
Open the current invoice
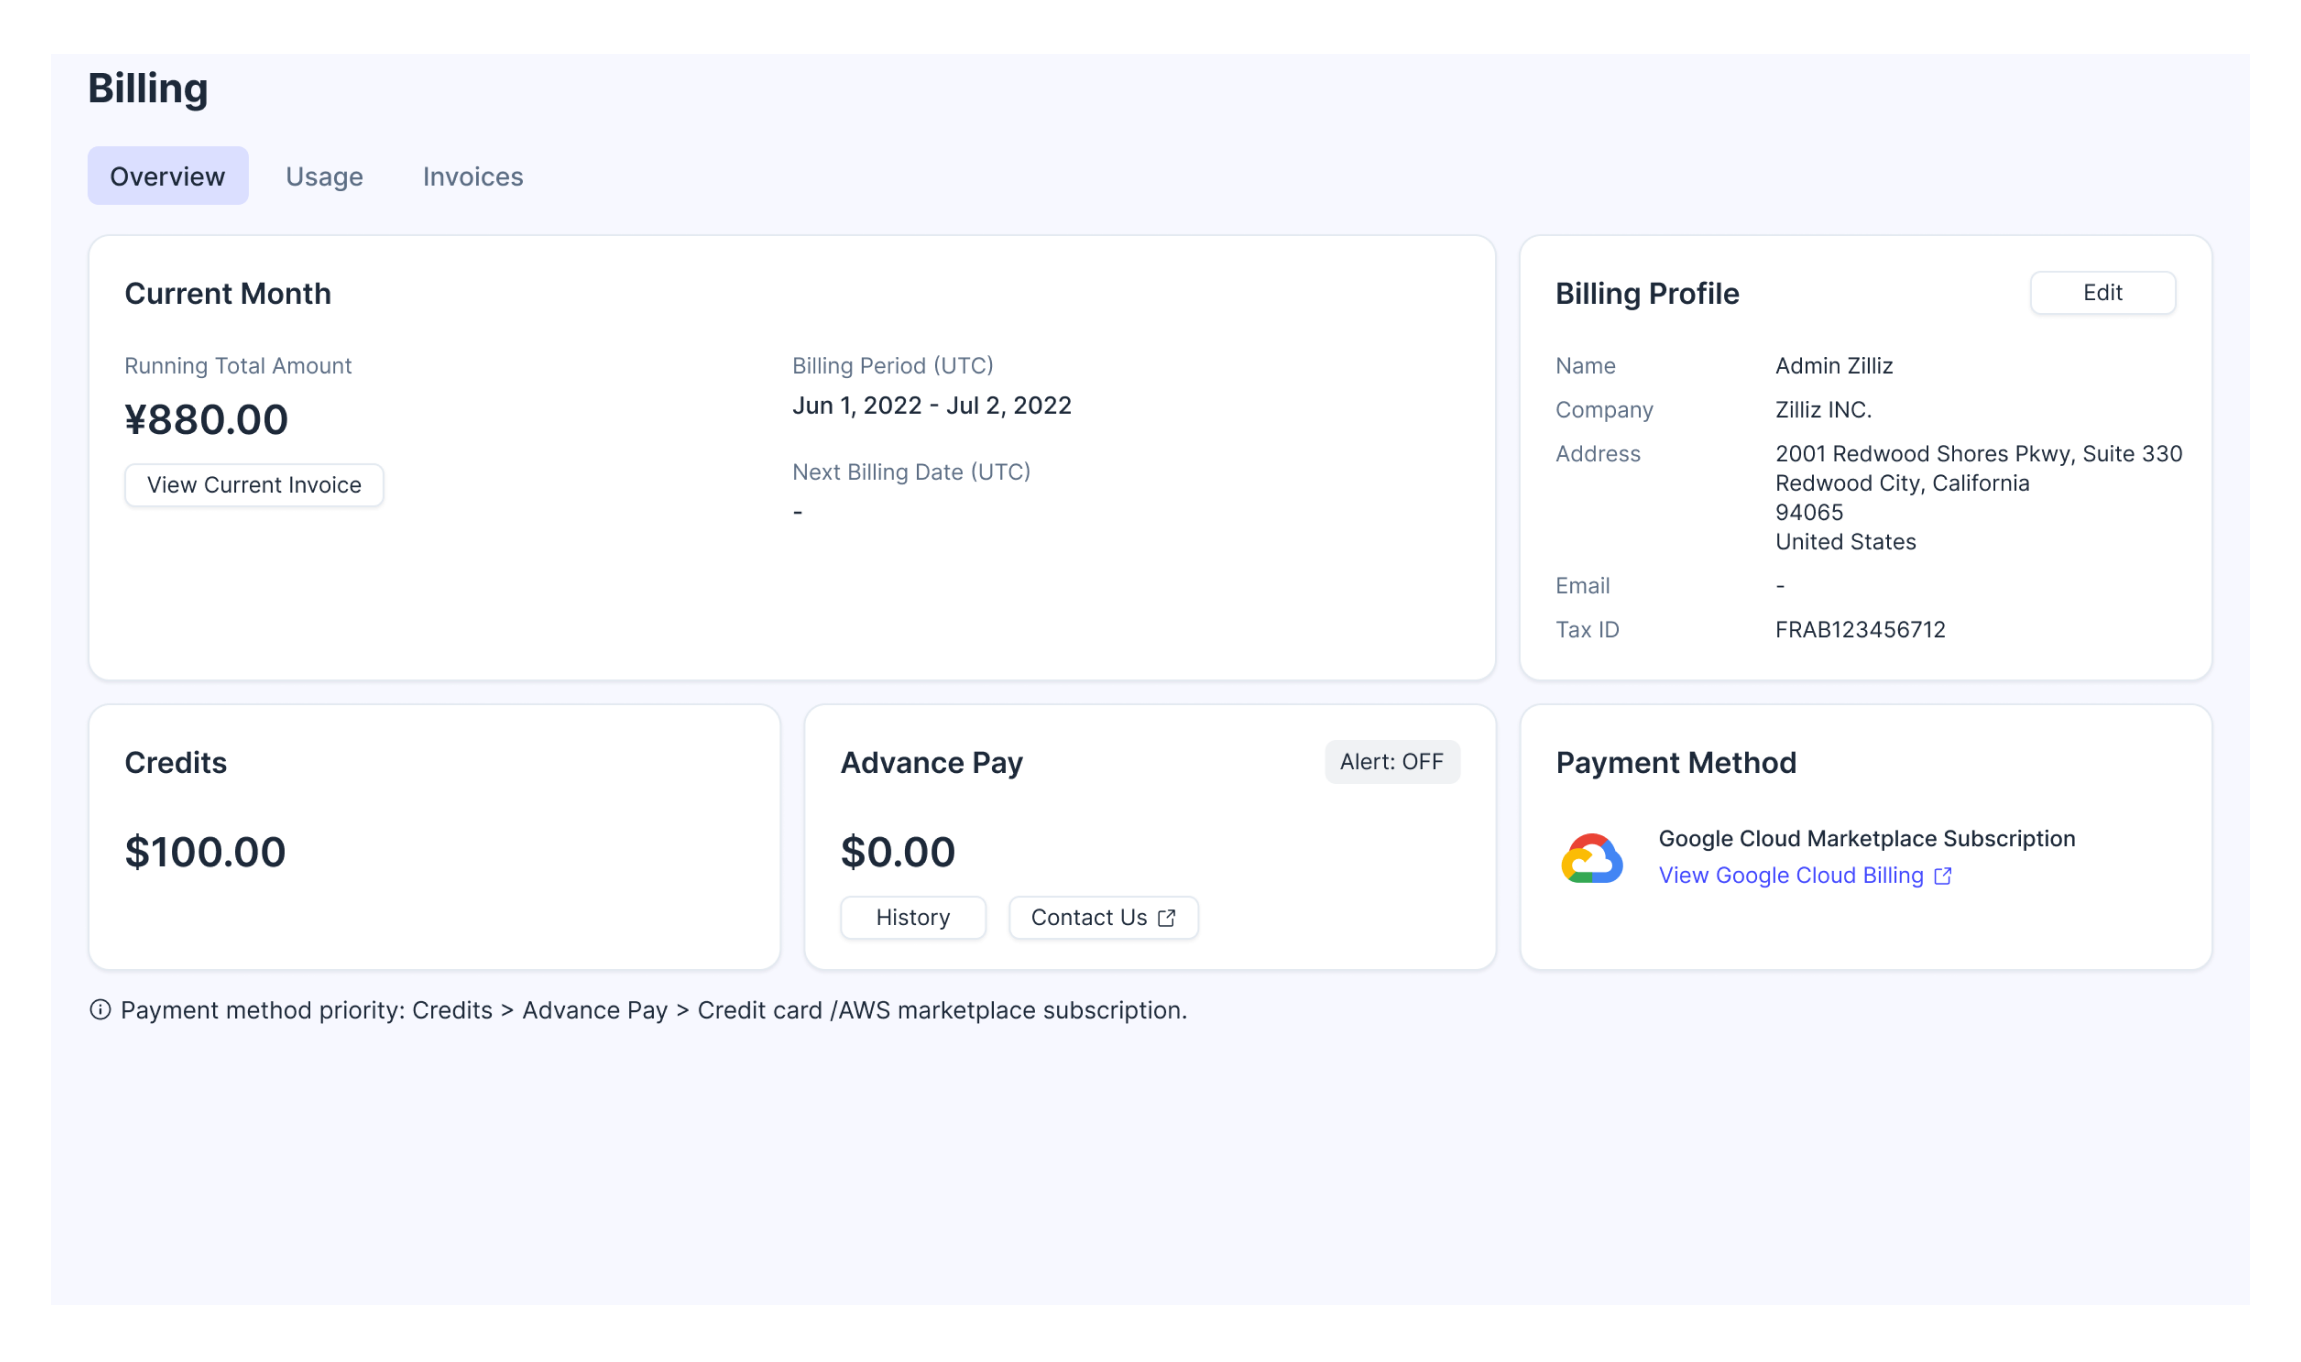pos(253,484)
